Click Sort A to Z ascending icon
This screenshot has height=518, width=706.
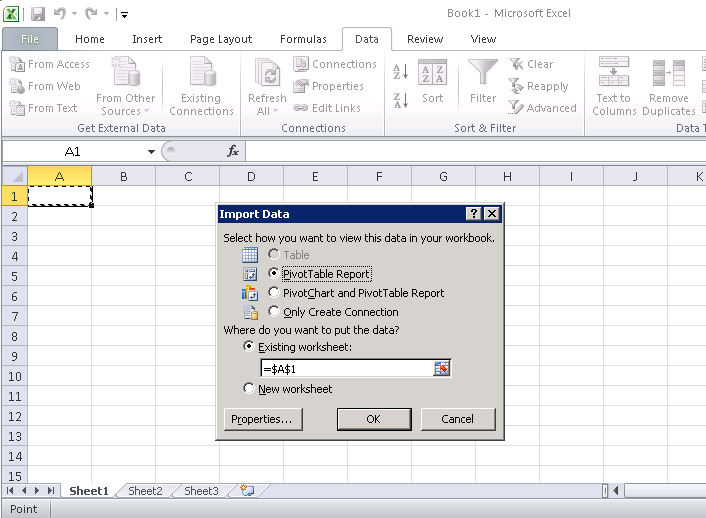[400, 73]
